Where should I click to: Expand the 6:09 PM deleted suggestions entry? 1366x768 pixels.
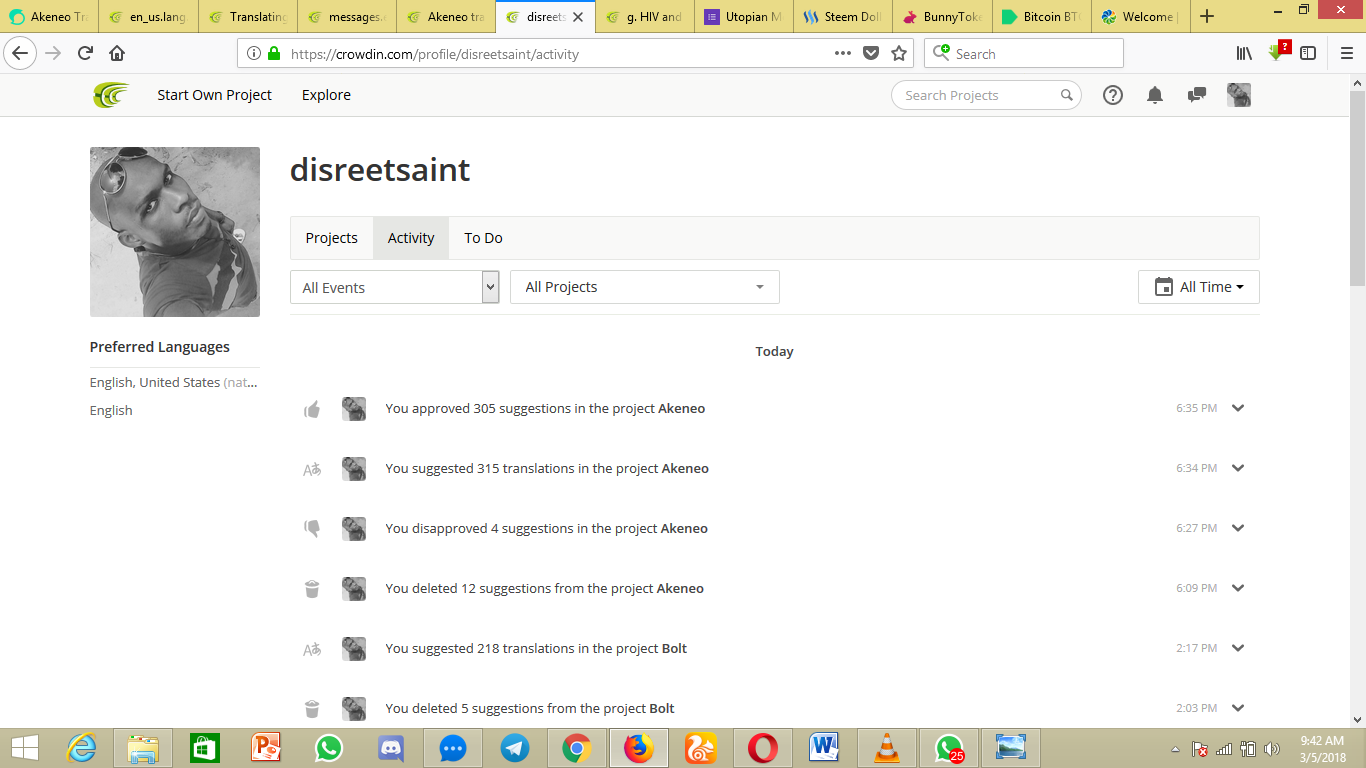coord(1238,588)
